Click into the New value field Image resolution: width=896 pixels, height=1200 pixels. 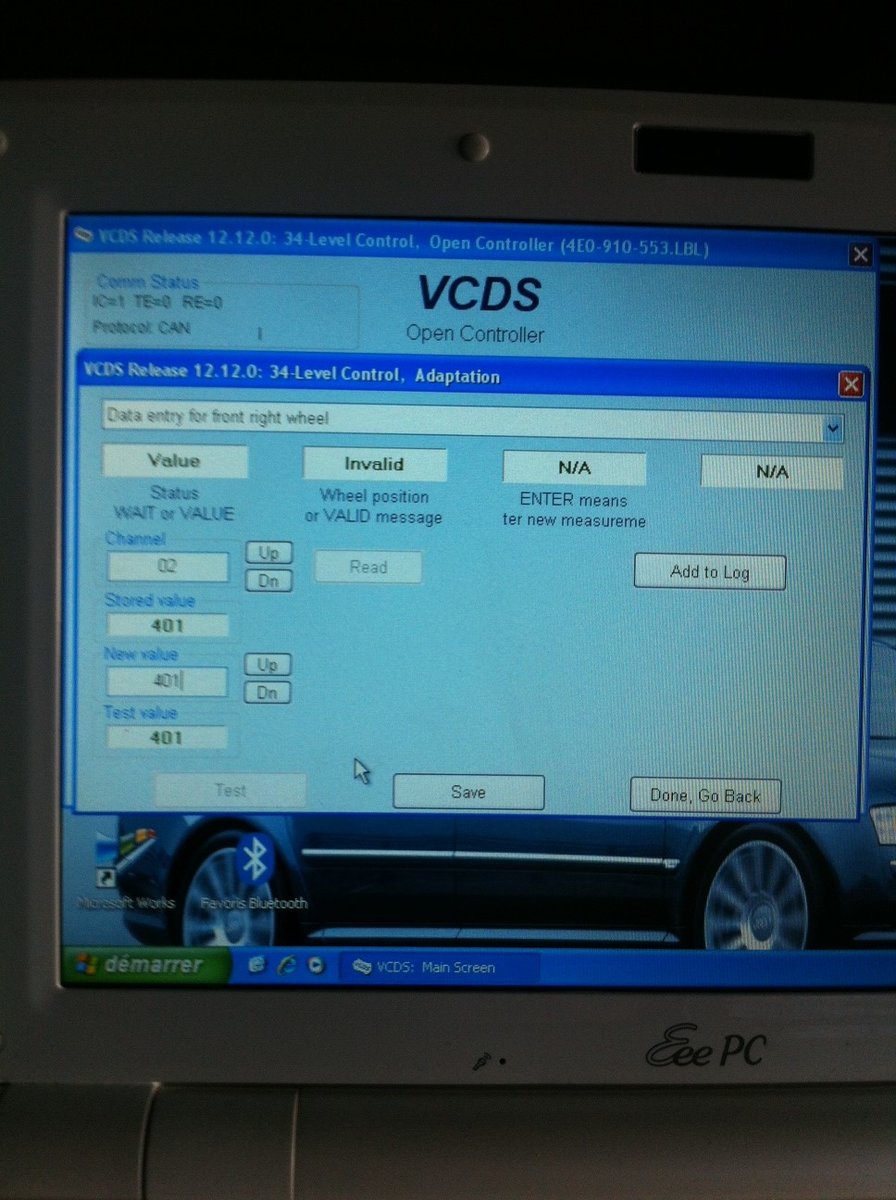click(x=167, y=681)
